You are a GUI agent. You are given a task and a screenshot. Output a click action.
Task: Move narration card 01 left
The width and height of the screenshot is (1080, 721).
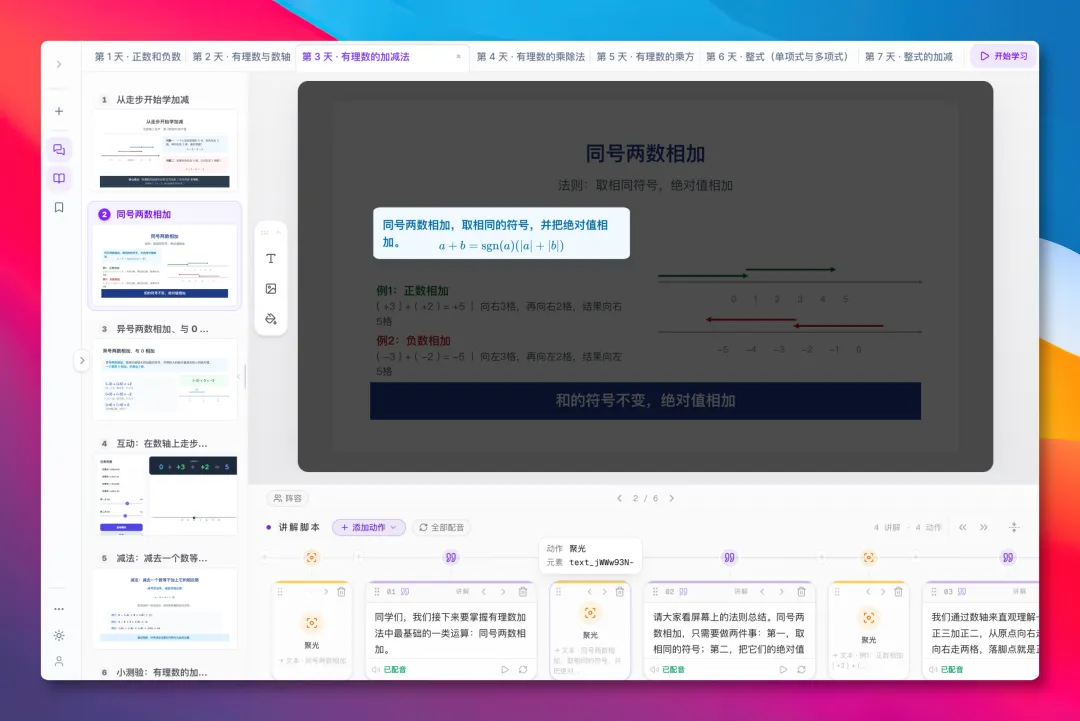[484, 592]
